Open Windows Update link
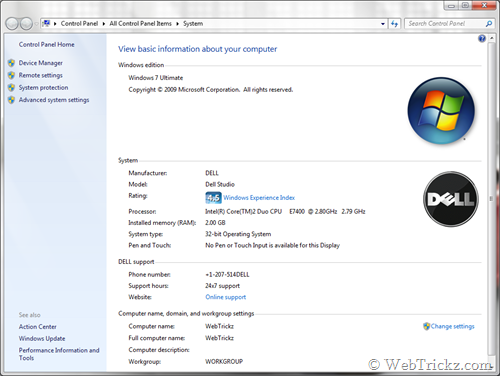Image resolution: width=500 pixels, height=376 pixels. point(42,339)
